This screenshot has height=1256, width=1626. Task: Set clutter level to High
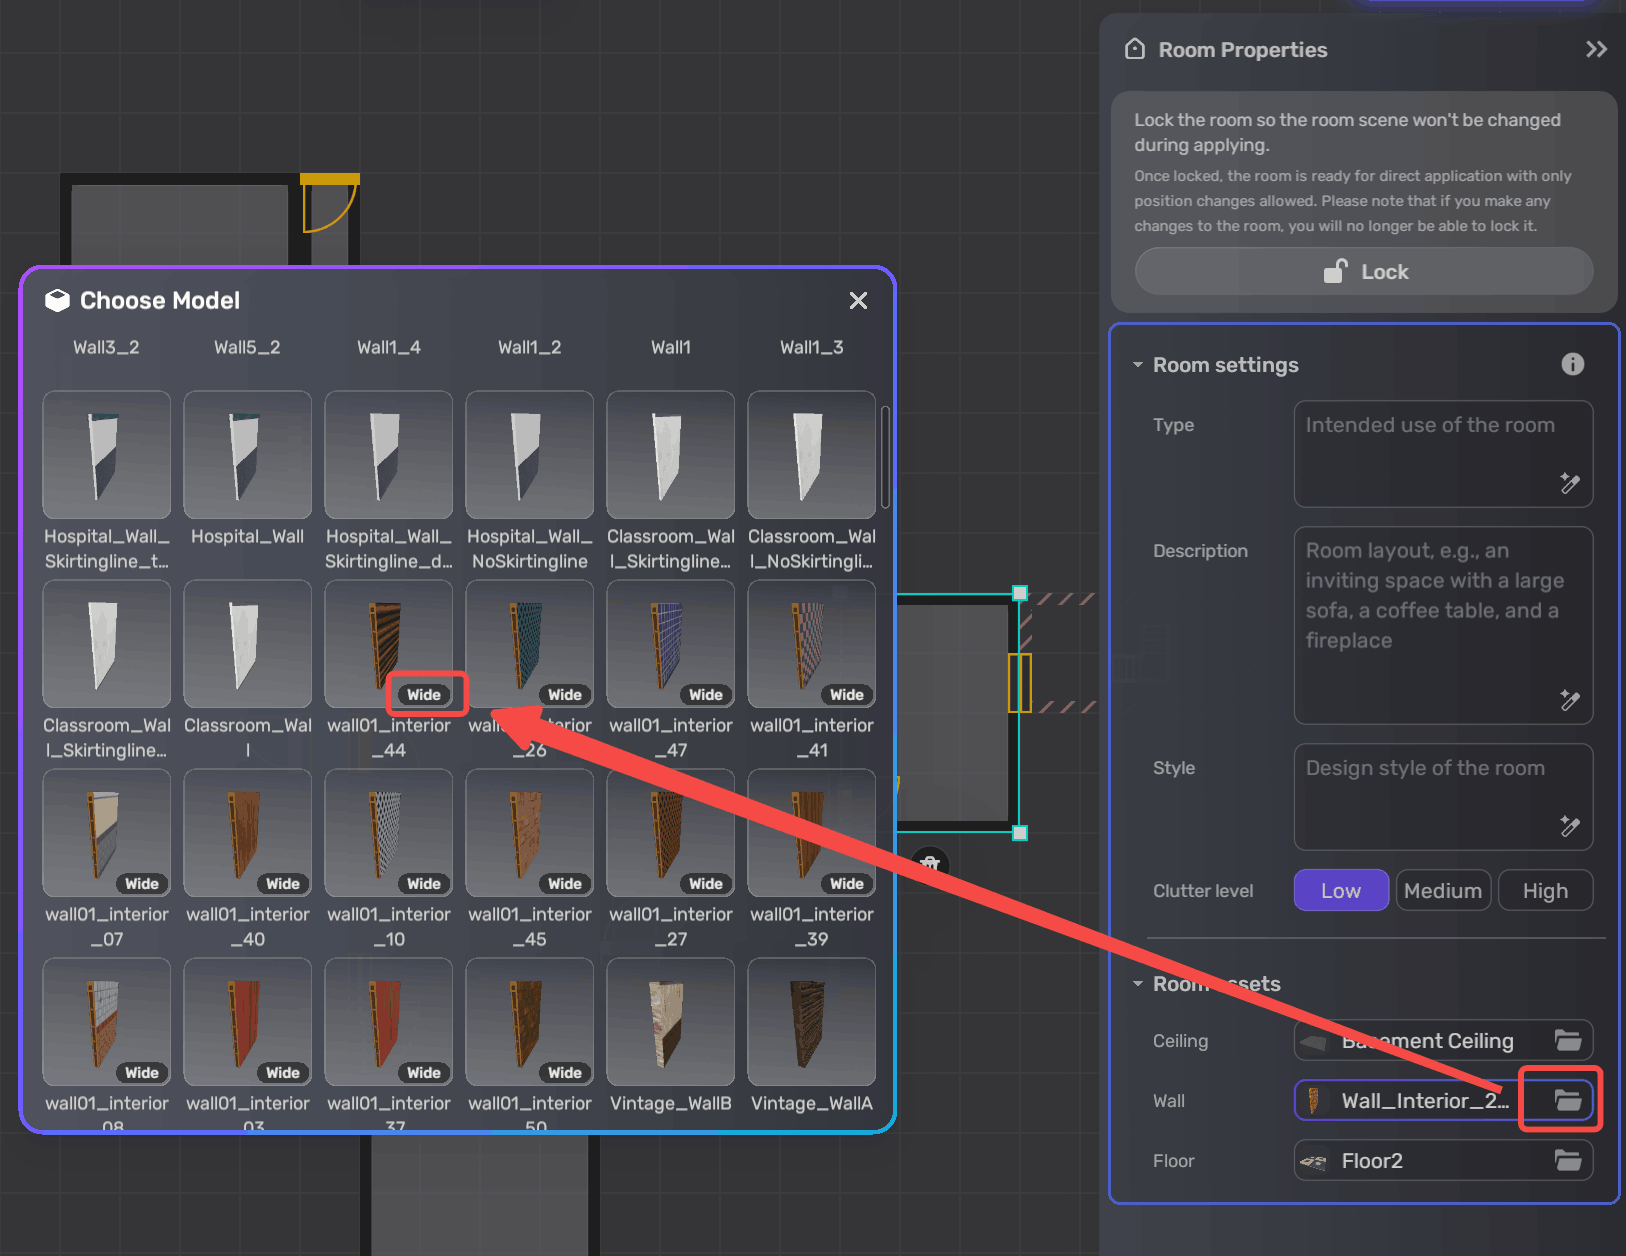[1544, 890]
